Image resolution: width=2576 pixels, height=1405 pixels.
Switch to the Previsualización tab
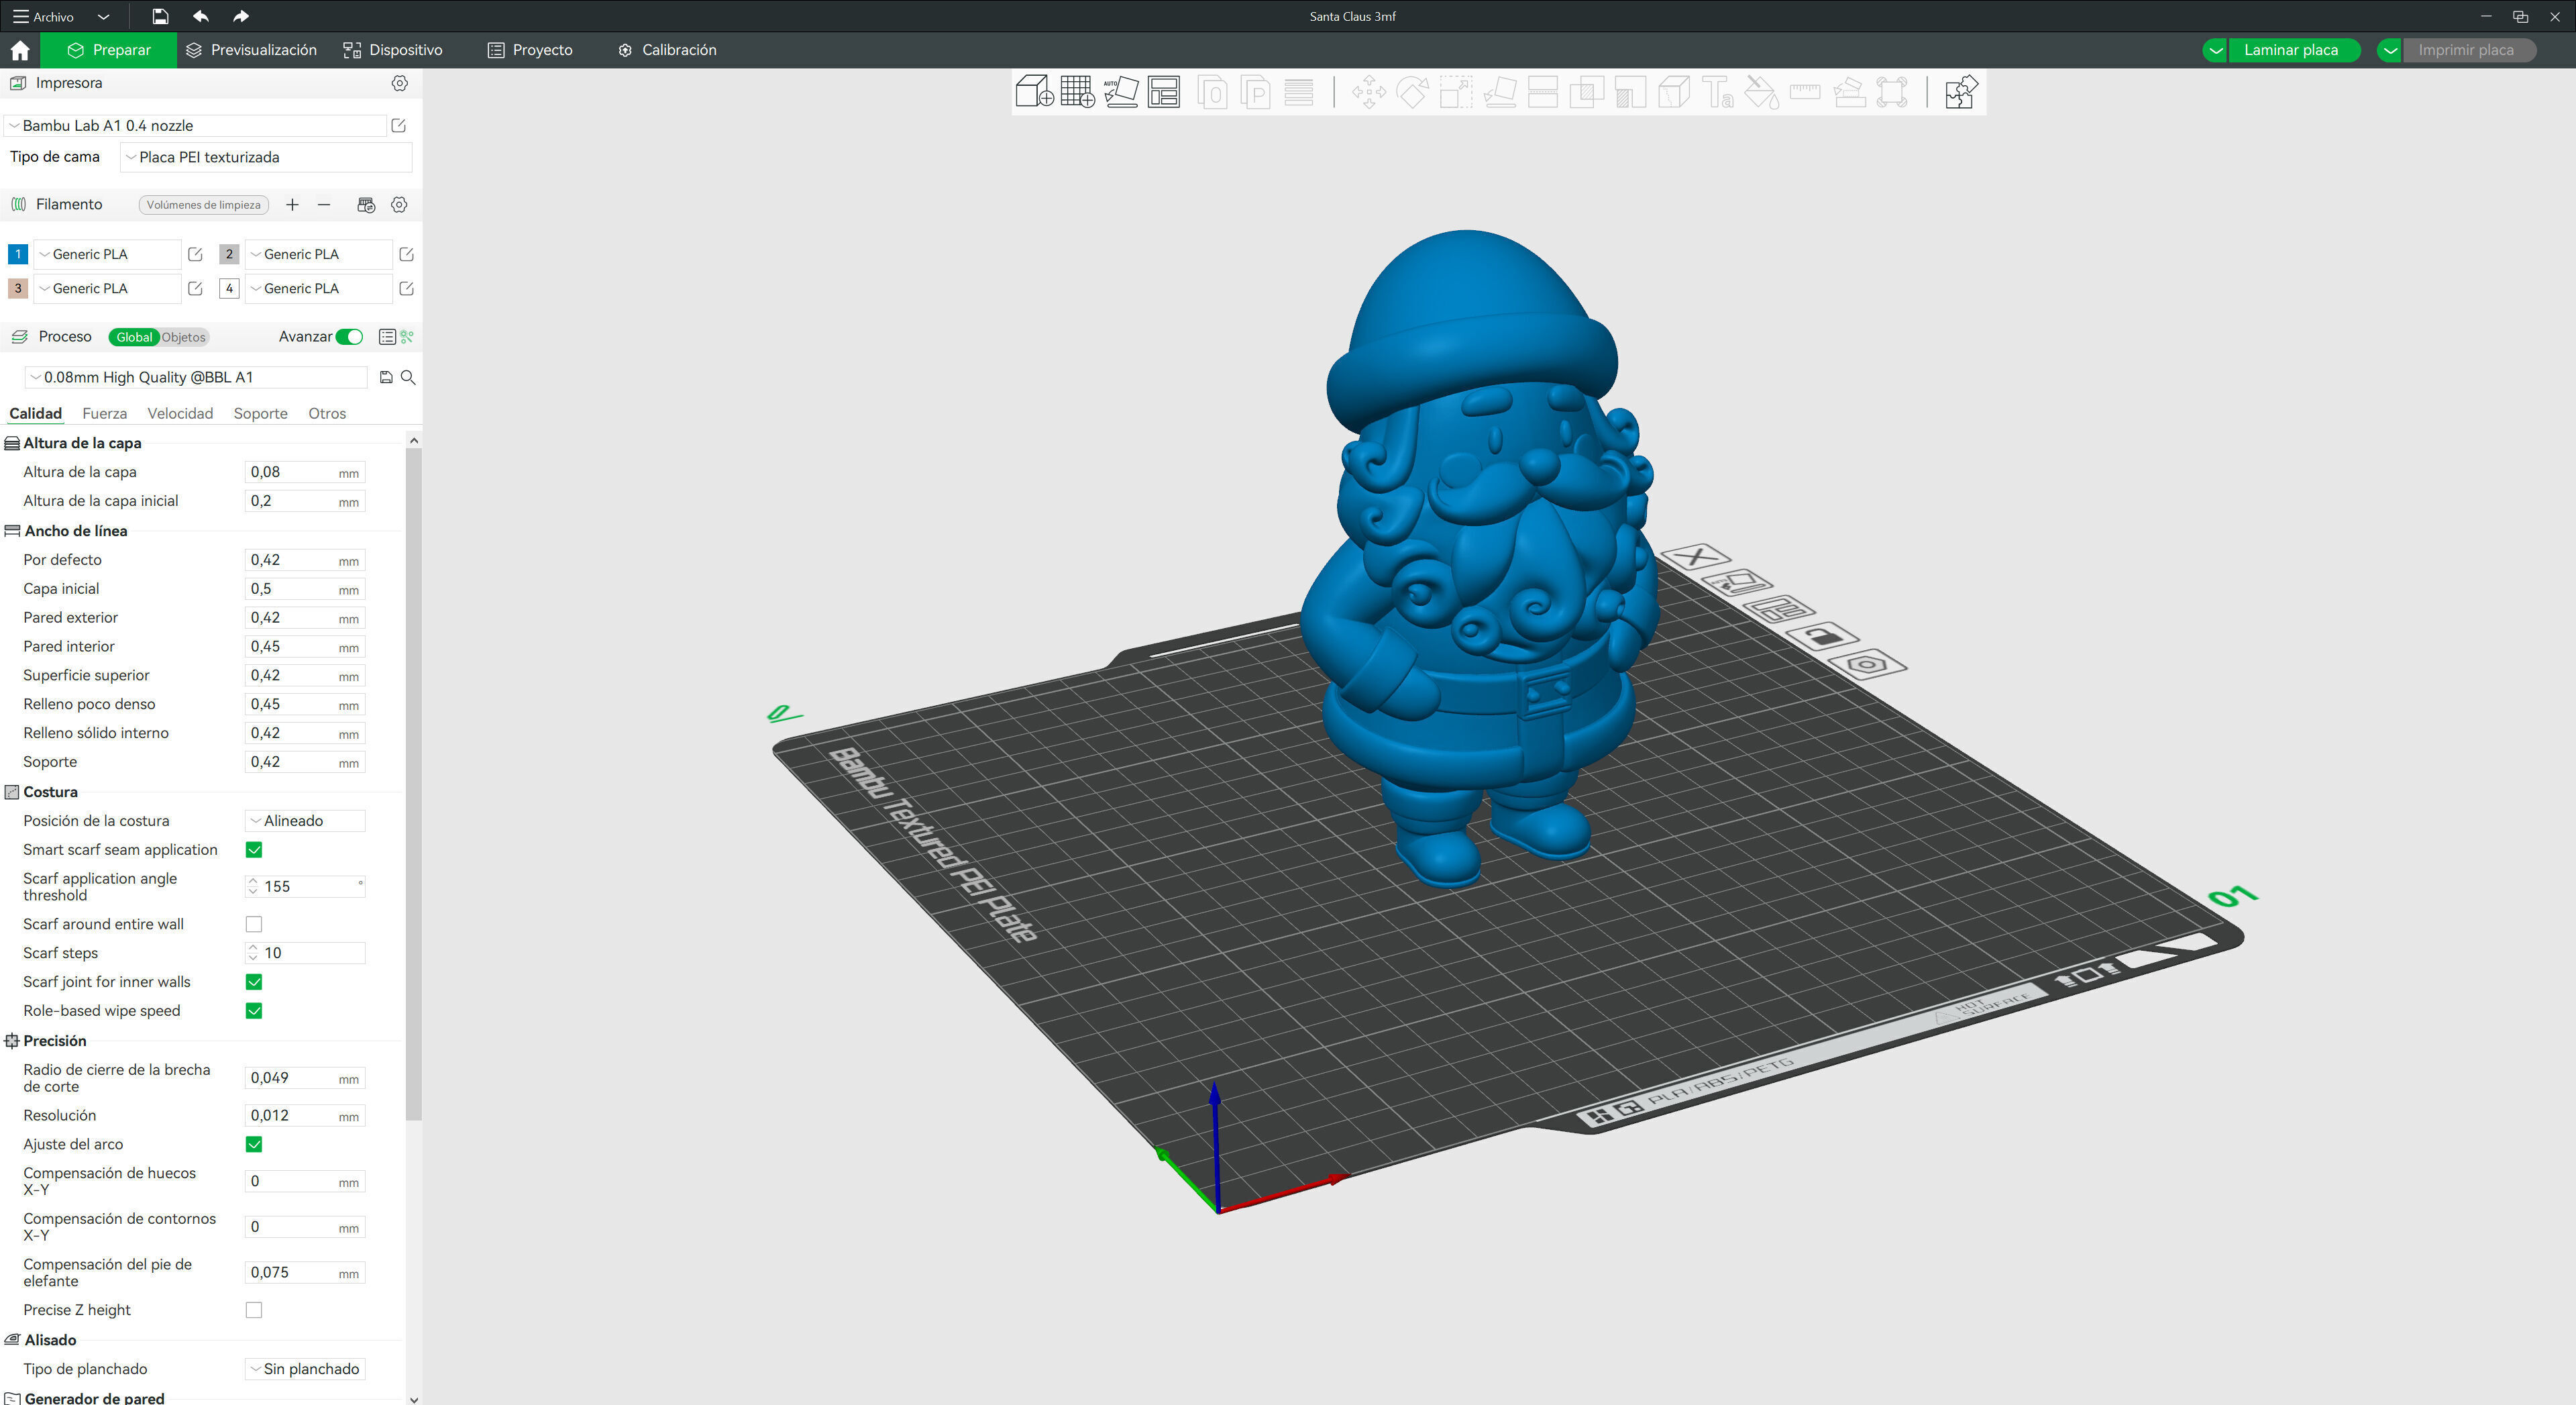pyautogui.click(x=252, y=50)
